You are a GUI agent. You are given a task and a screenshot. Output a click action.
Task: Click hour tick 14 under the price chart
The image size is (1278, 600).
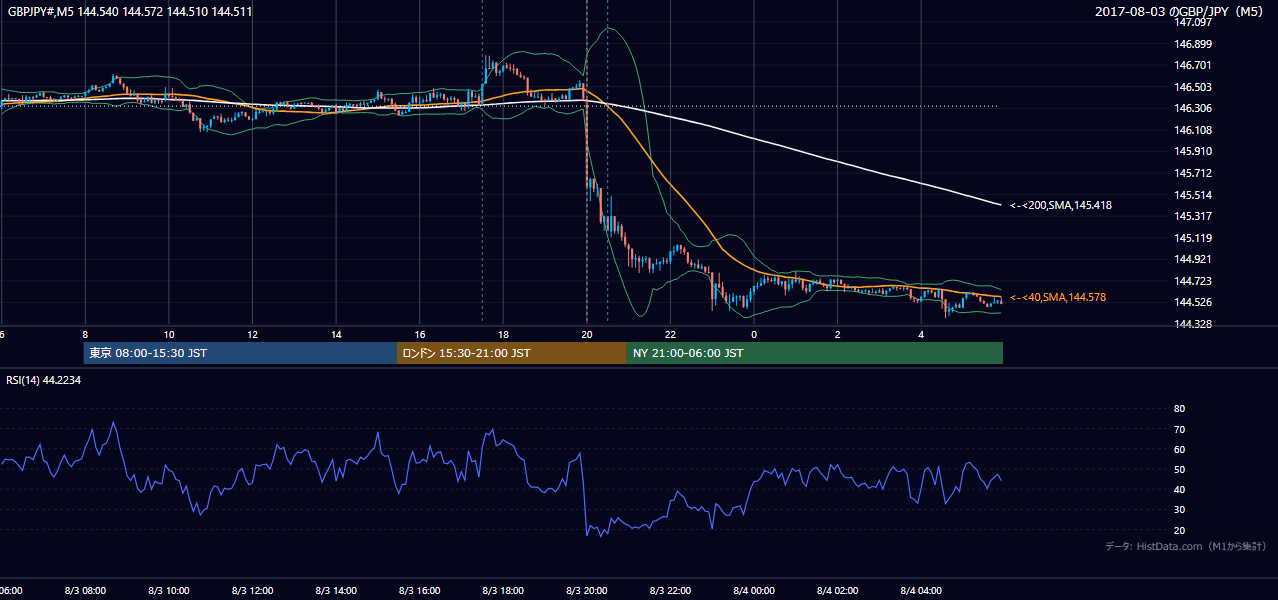pyautogui.click(x=336, y=334)
